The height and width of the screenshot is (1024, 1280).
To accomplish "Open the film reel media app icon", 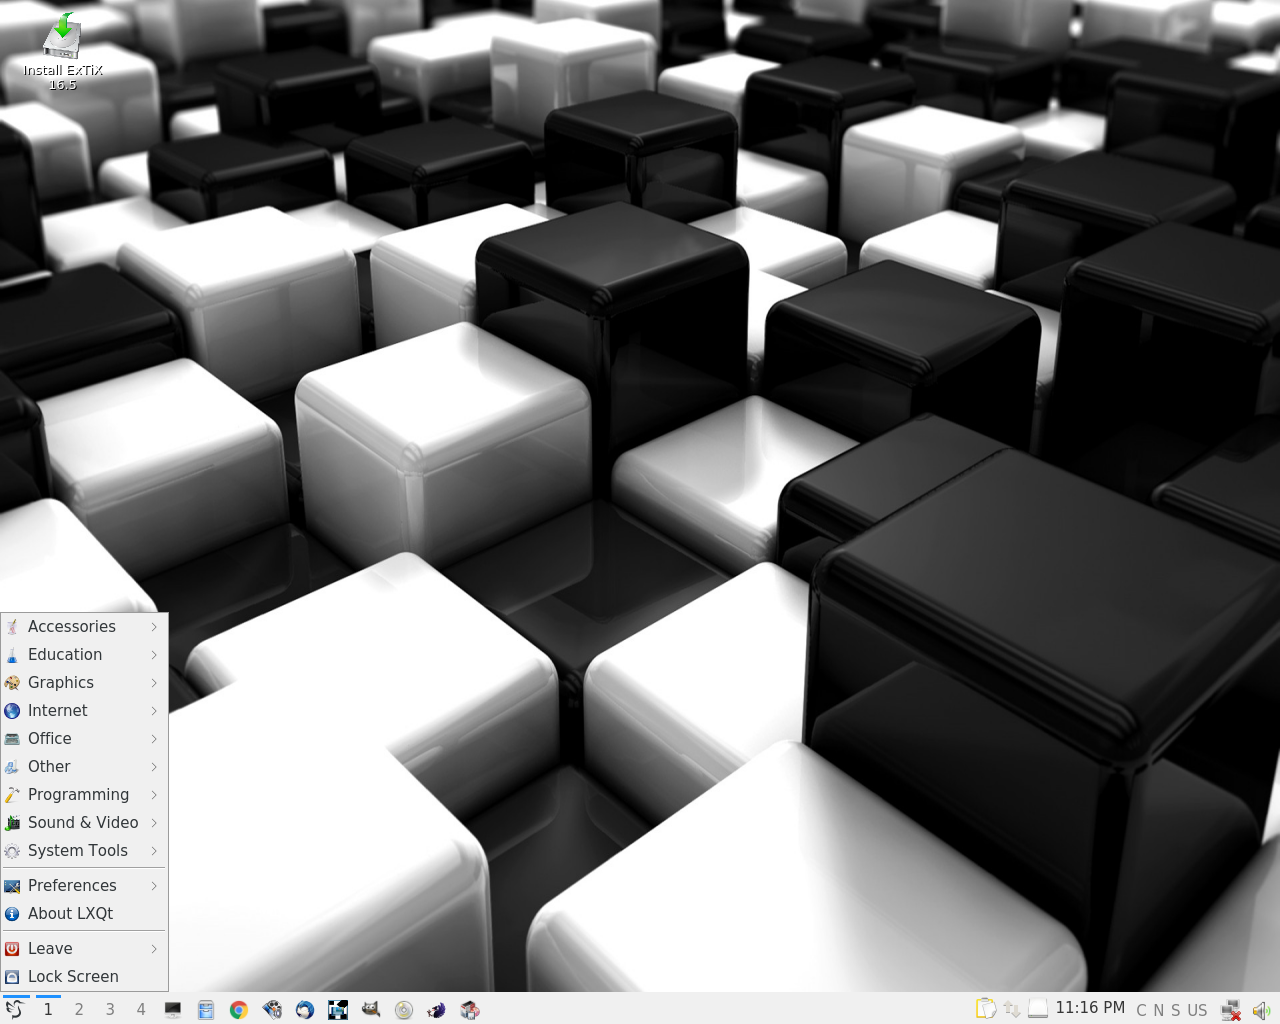I will click(272, 1010).
